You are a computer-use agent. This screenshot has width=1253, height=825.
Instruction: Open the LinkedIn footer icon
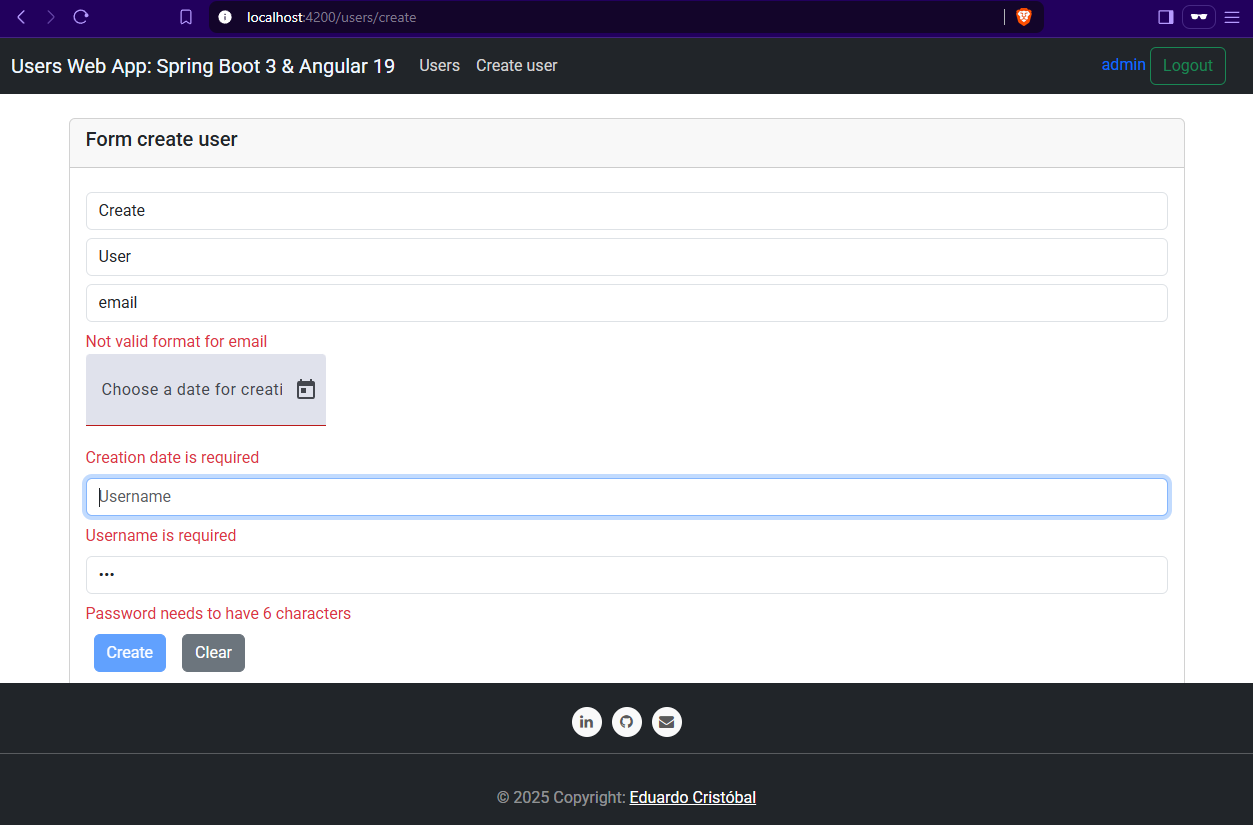587,722
